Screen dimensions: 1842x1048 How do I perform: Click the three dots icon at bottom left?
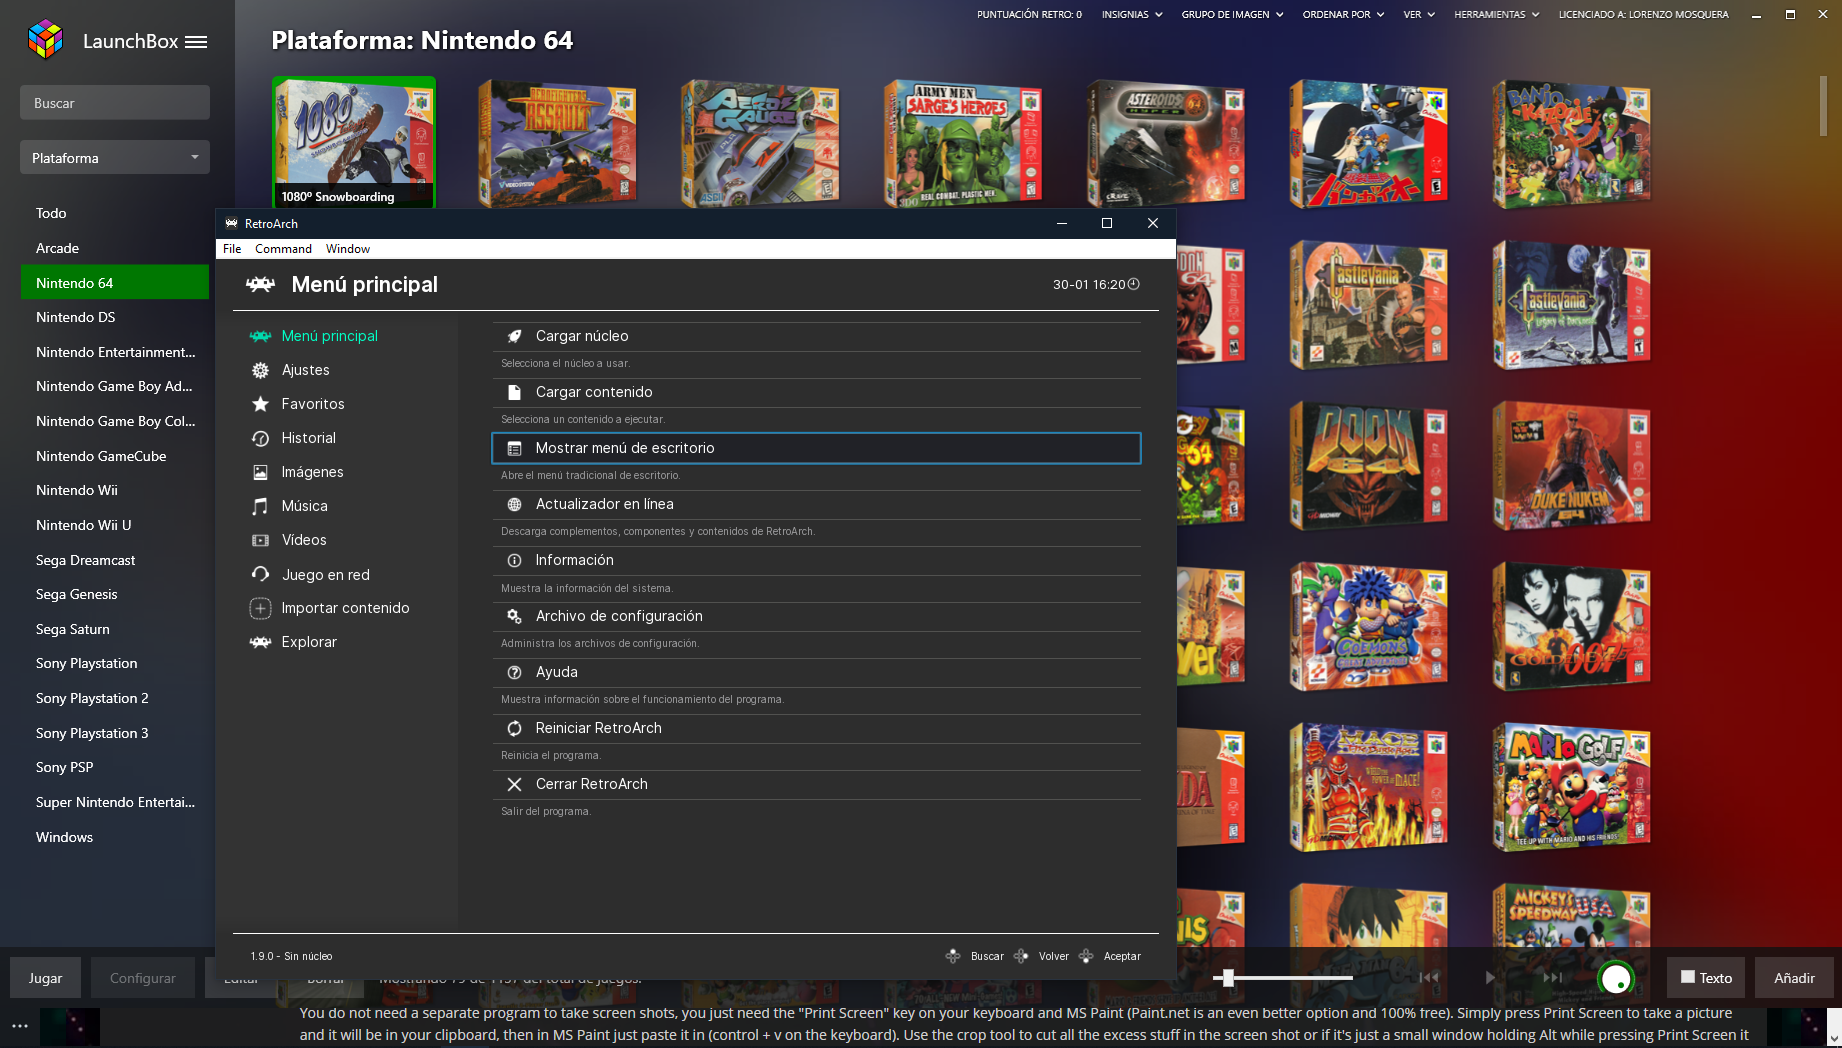pyautogui.click(x=20, y=1026)
